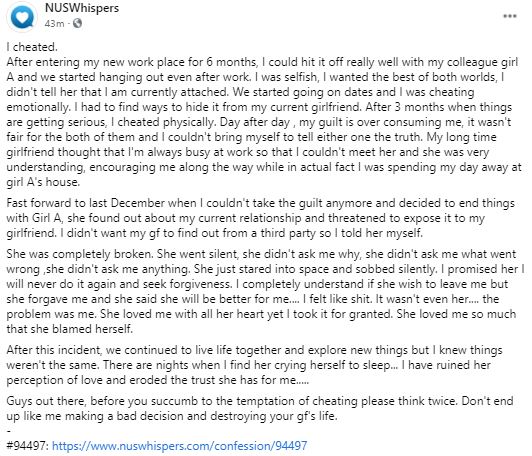Image resolution: width=532 pixels, height=456 pixels.
Task: Select the line beginning "Guys out there"
Action: pos(260,401)
